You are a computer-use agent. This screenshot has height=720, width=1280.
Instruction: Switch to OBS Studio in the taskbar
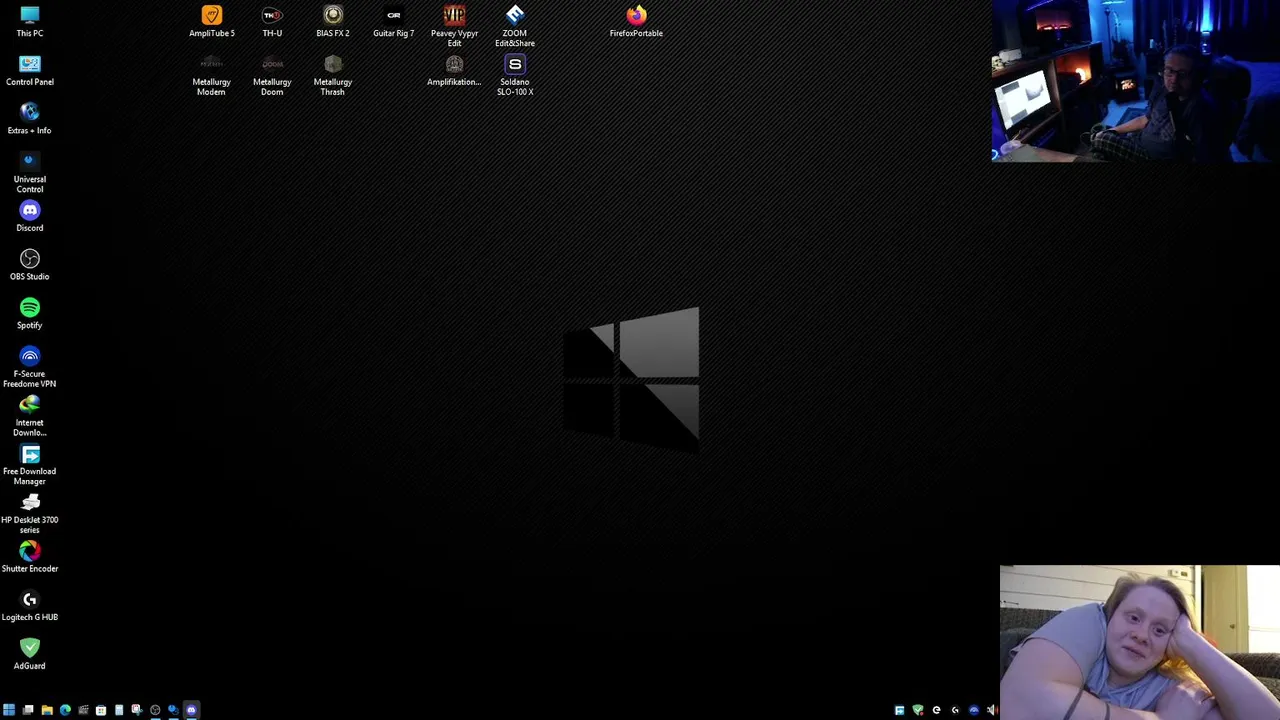[155, 710]
